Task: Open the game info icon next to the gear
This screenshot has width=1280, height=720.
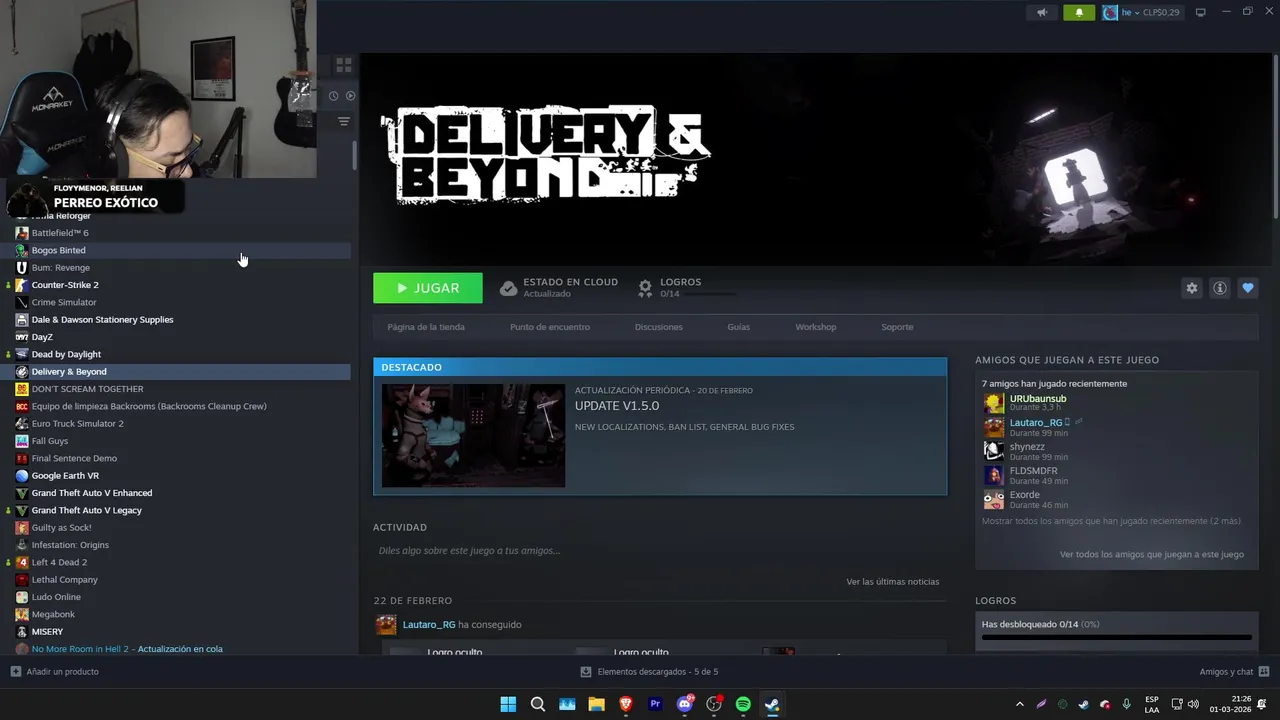Action: coord(1220,288)
